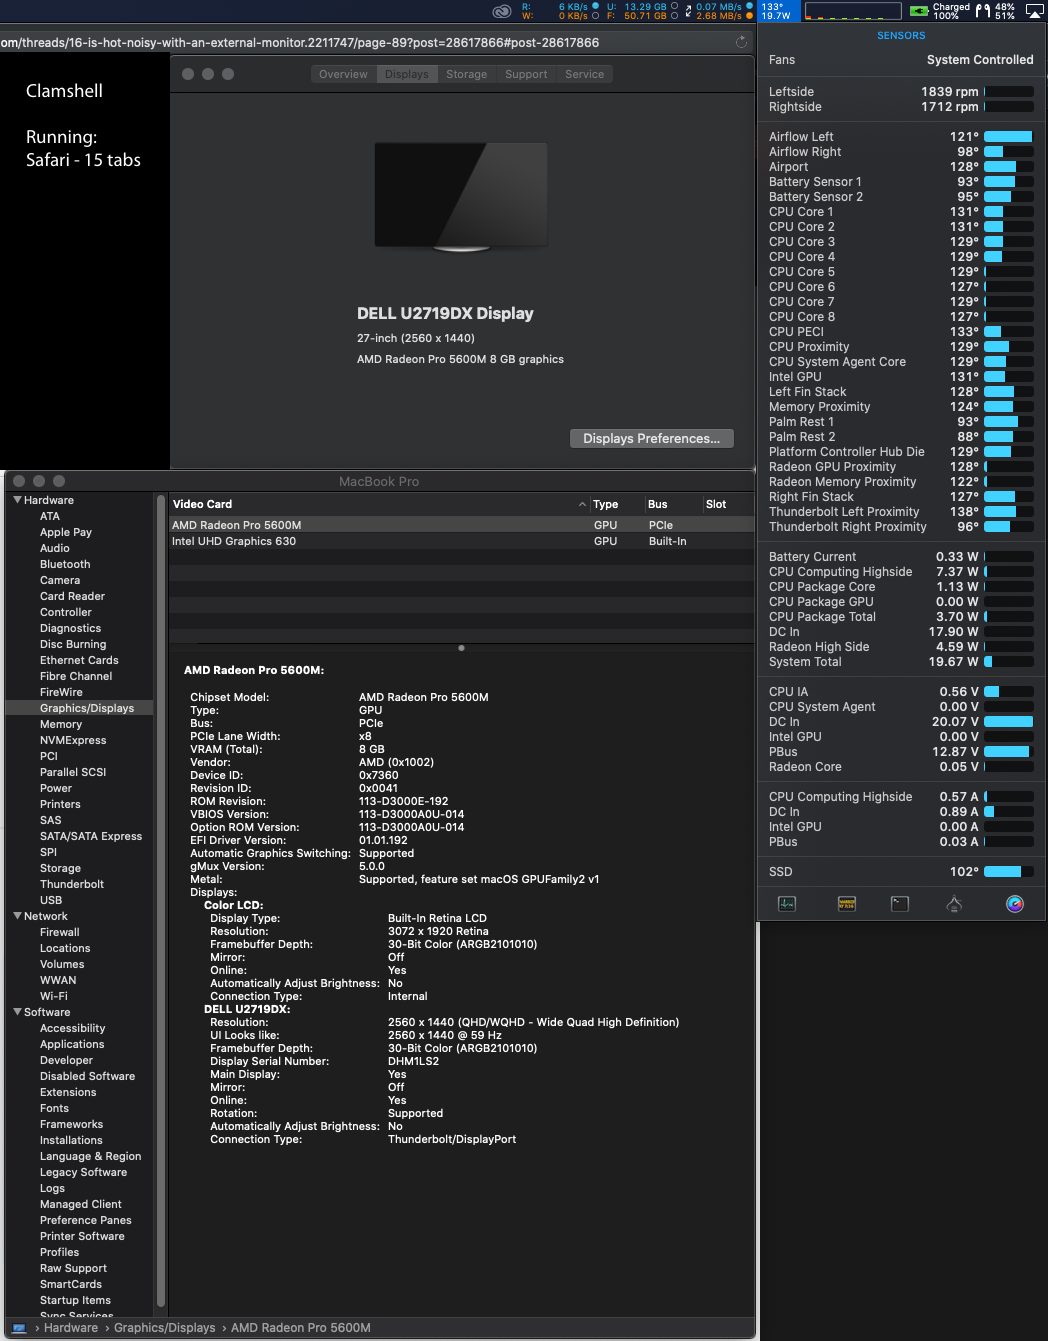Collapse the Network section in sidebar
The width and height of the screenshot is (1048, 1341).
point(17,916)
